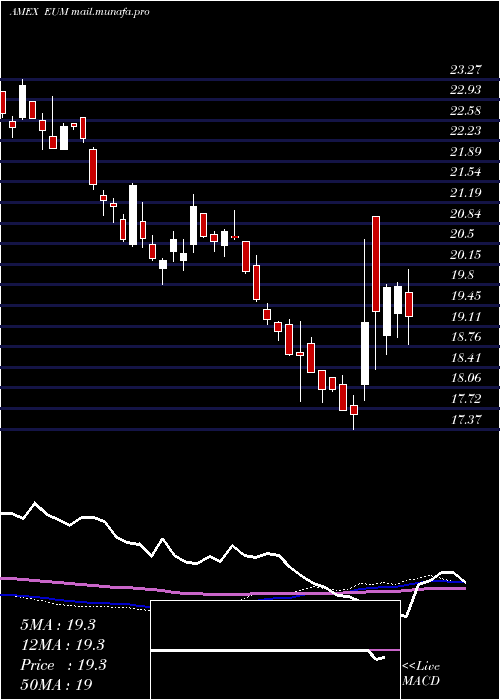Click the 21.19 price axis label

point(466,193)
